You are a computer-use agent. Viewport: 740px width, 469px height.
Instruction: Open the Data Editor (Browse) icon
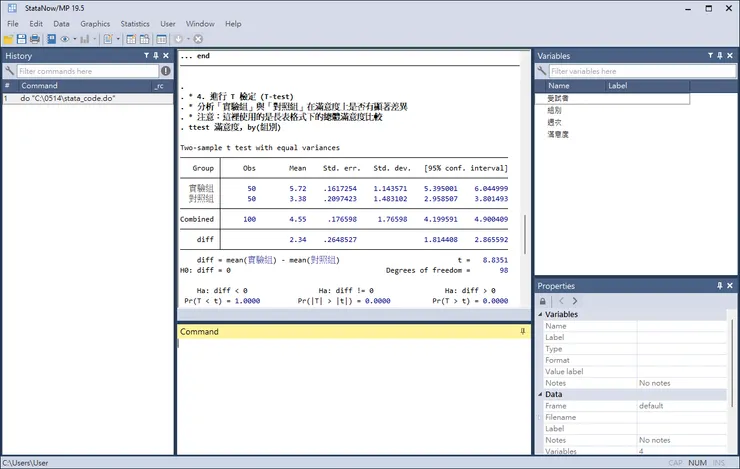click(x=144, y=39)
